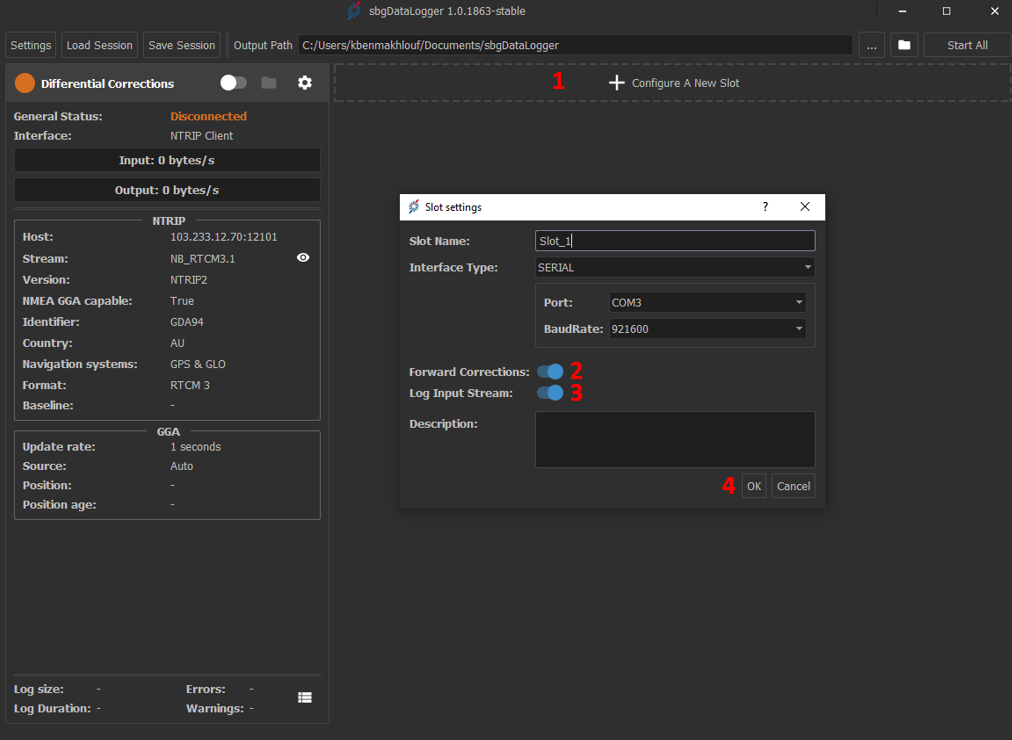Image resolution: width=1012 pixels, height=740 pixels.
Task: Open output folder icon in toolbar
Action: 904,45
